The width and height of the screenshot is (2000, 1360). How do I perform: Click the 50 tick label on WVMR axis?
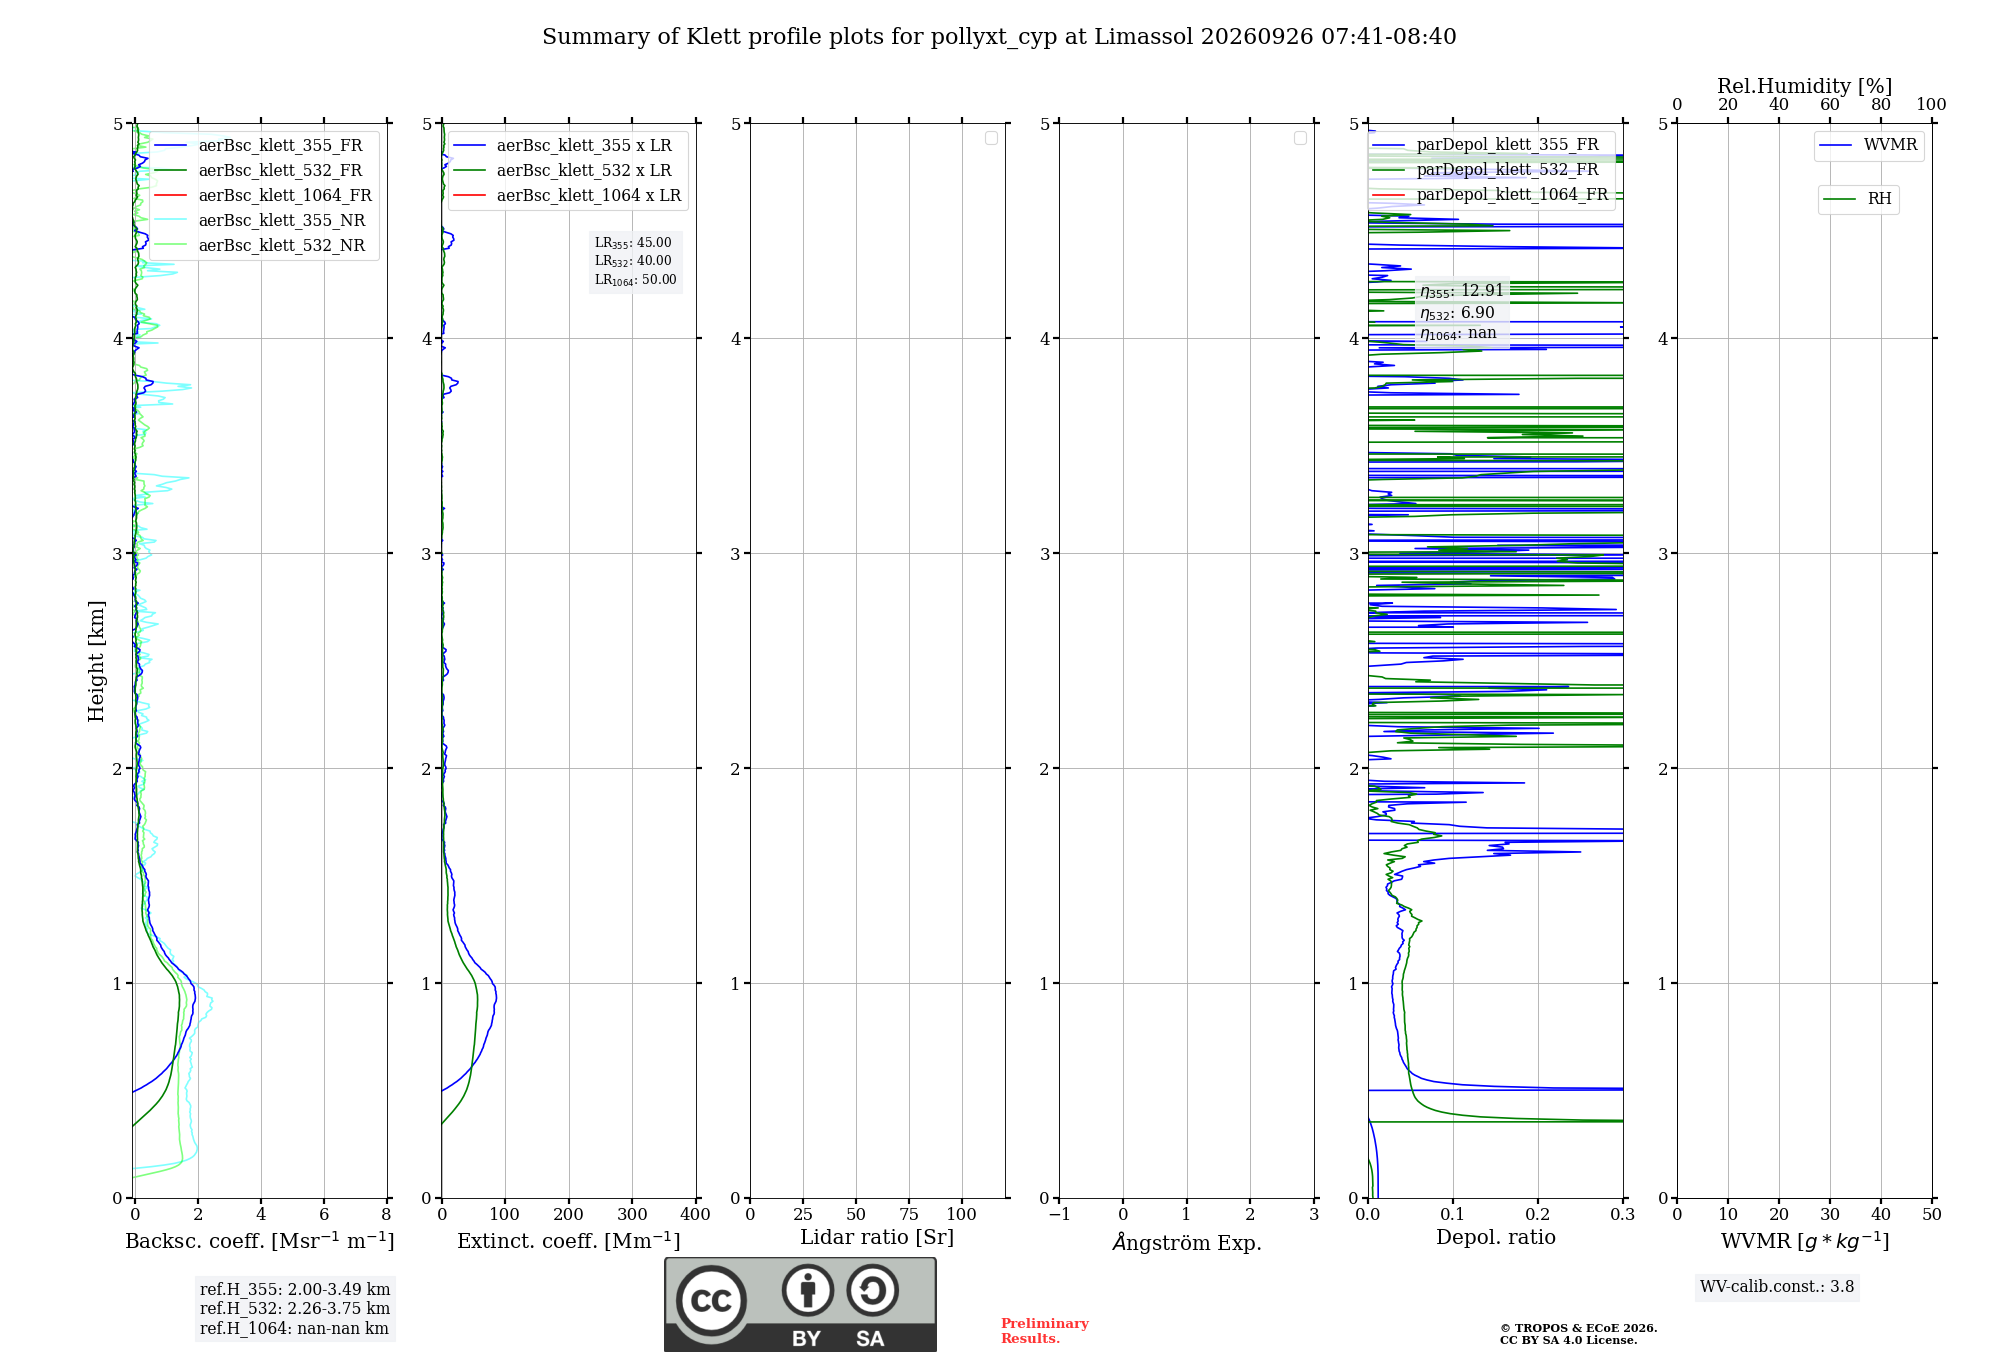(1932, 1215)
